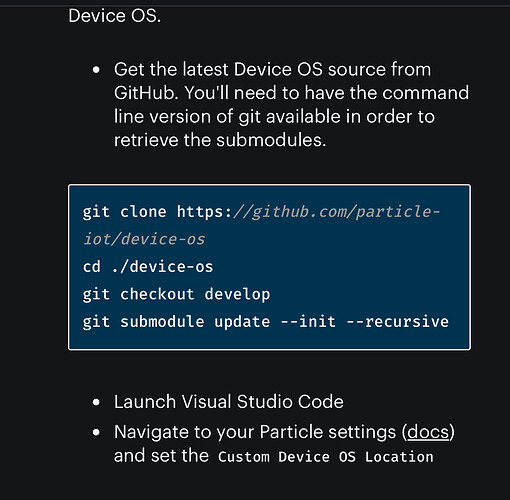
Task: Click the bullet before "Launch Visual Studio Code"
Action: pyautogui.click(x=96, y=402)
